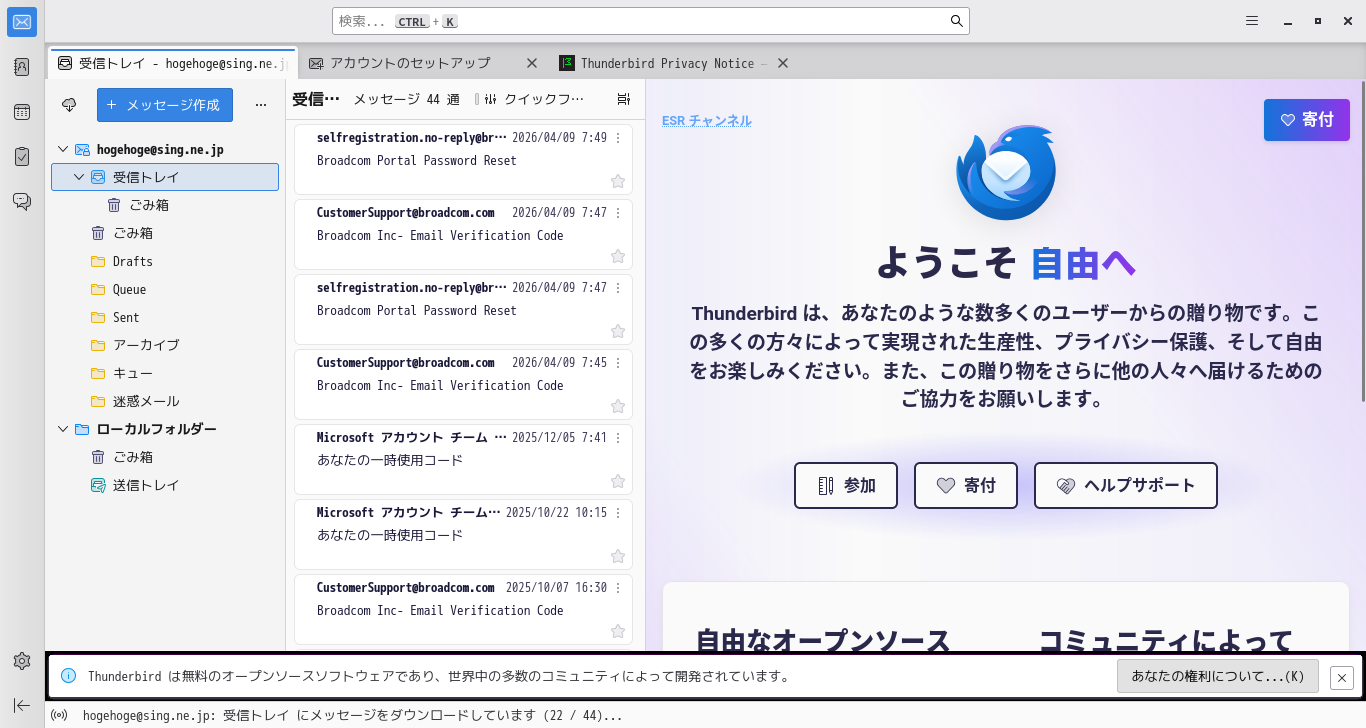The width and height of the screenshot is (1366, 728).
Task: Open the Thunderbird application menu
Action: coord(1252,21)
